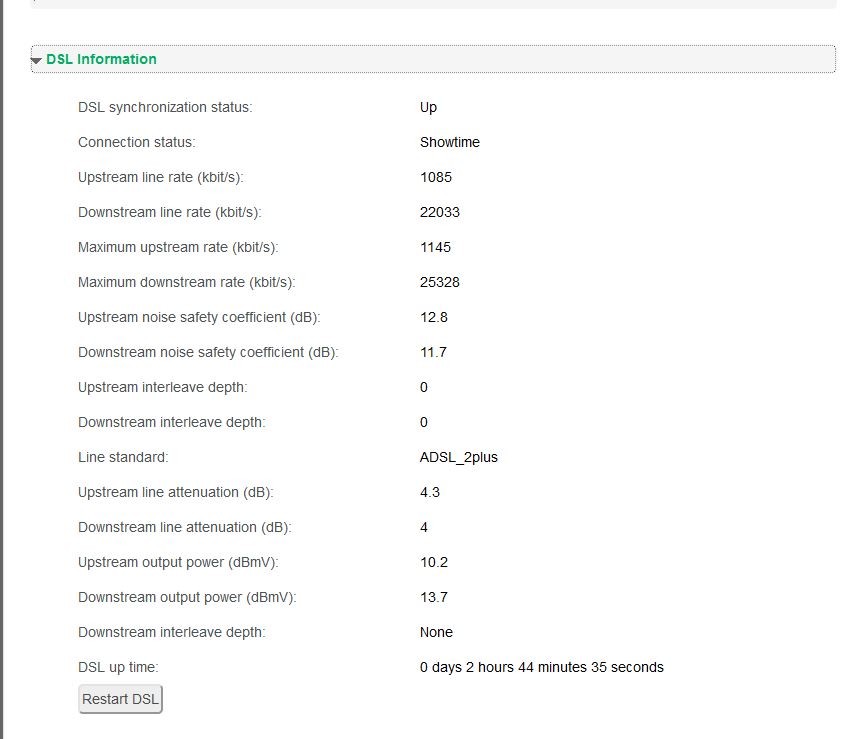This screenshot has height=739, width=841.
Task: Select the maximum upstream rate value 1145
Action: (x=435, y=247)
